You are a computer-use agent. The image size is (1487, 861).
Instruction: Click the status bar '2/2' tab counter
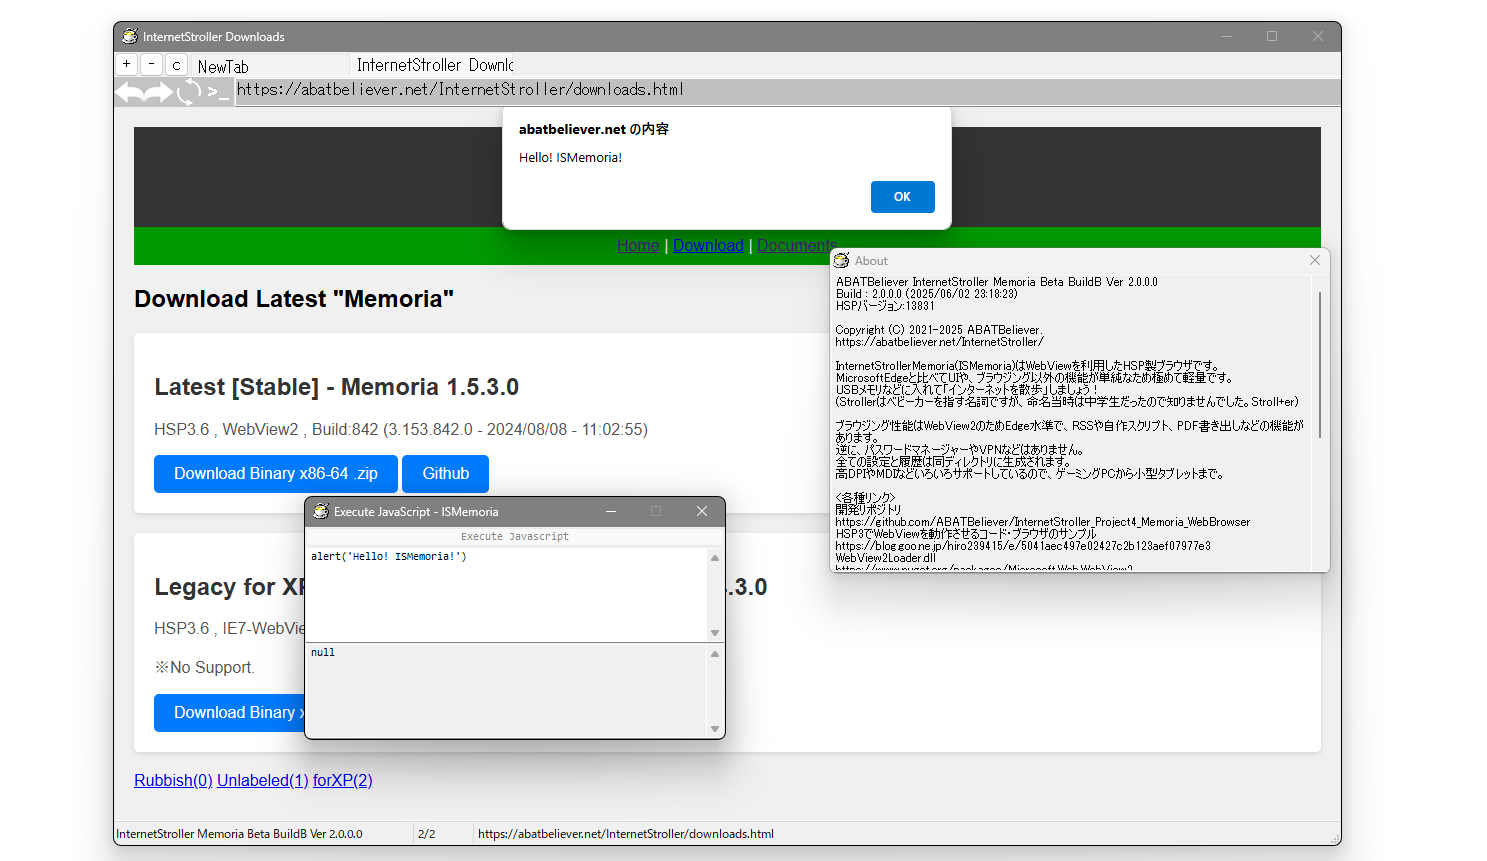click(x=426, y=834)
